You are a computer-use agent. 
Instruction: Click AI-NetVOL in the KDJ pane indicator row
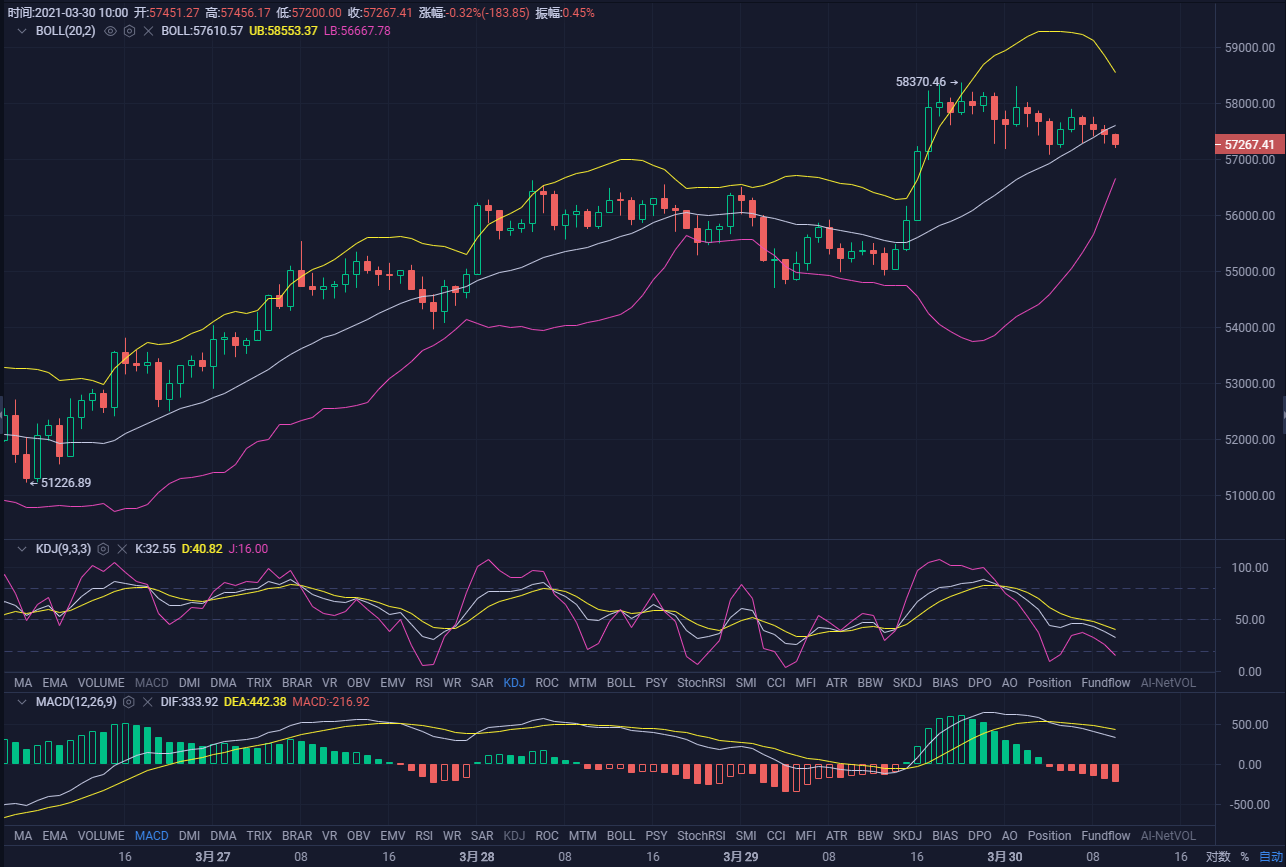pos(1167,683)
